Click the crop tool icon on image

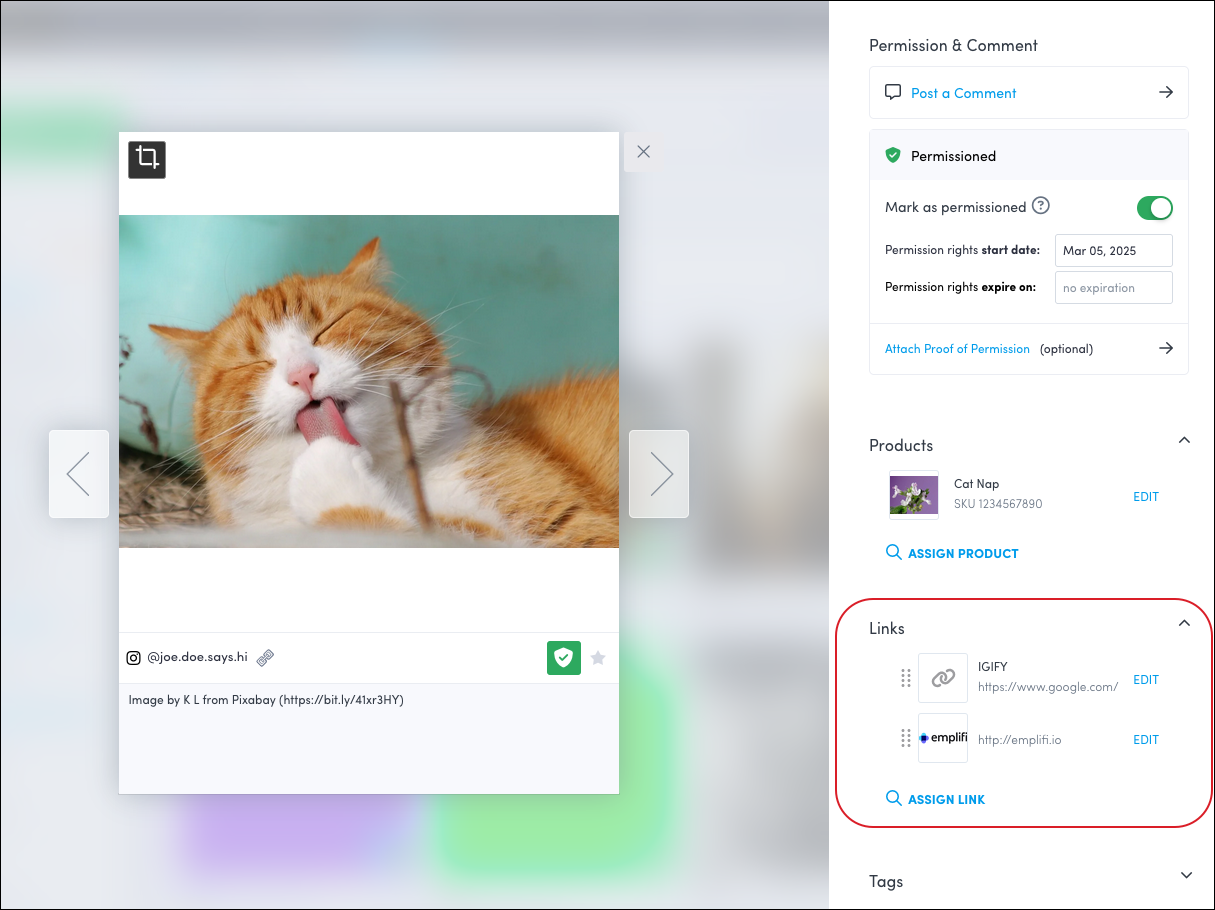[147, 160]
